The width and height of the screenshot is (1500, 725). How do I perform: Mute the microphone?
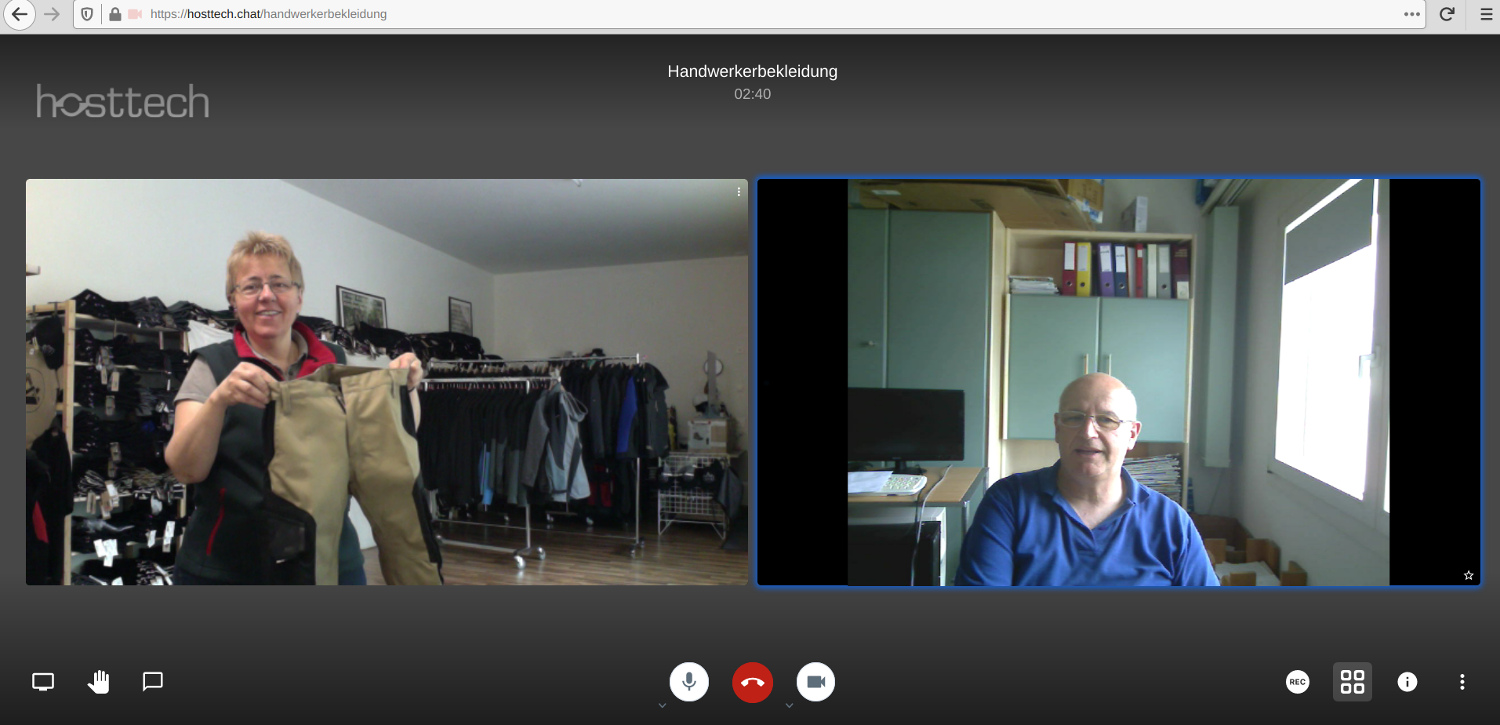(x=689, y=682)
